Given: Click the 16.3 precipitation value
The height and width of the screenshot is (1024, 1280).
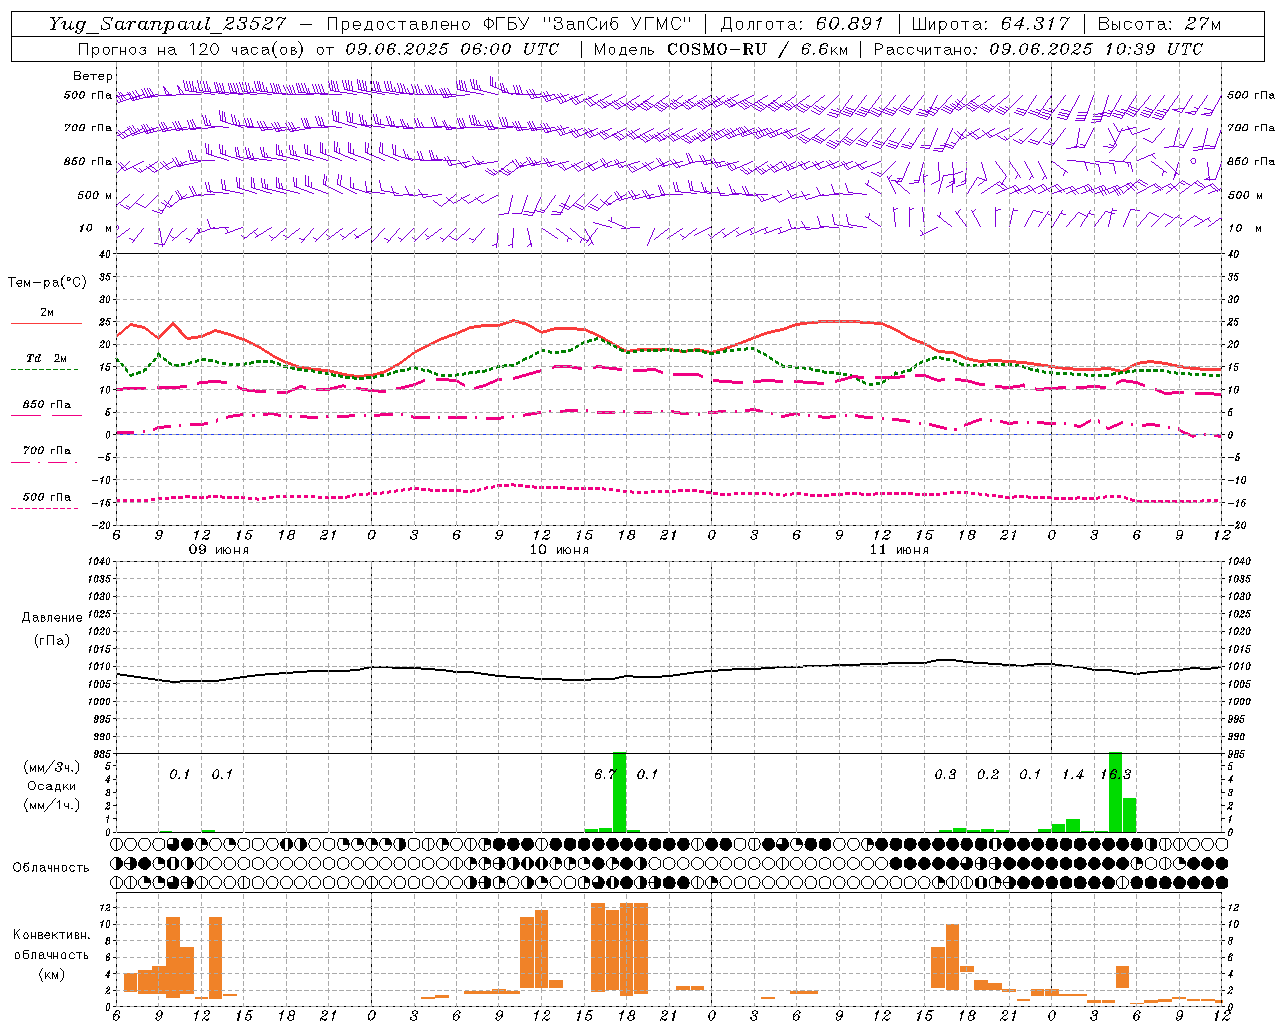Looking at the screenshot, I should coord(1115,774).
